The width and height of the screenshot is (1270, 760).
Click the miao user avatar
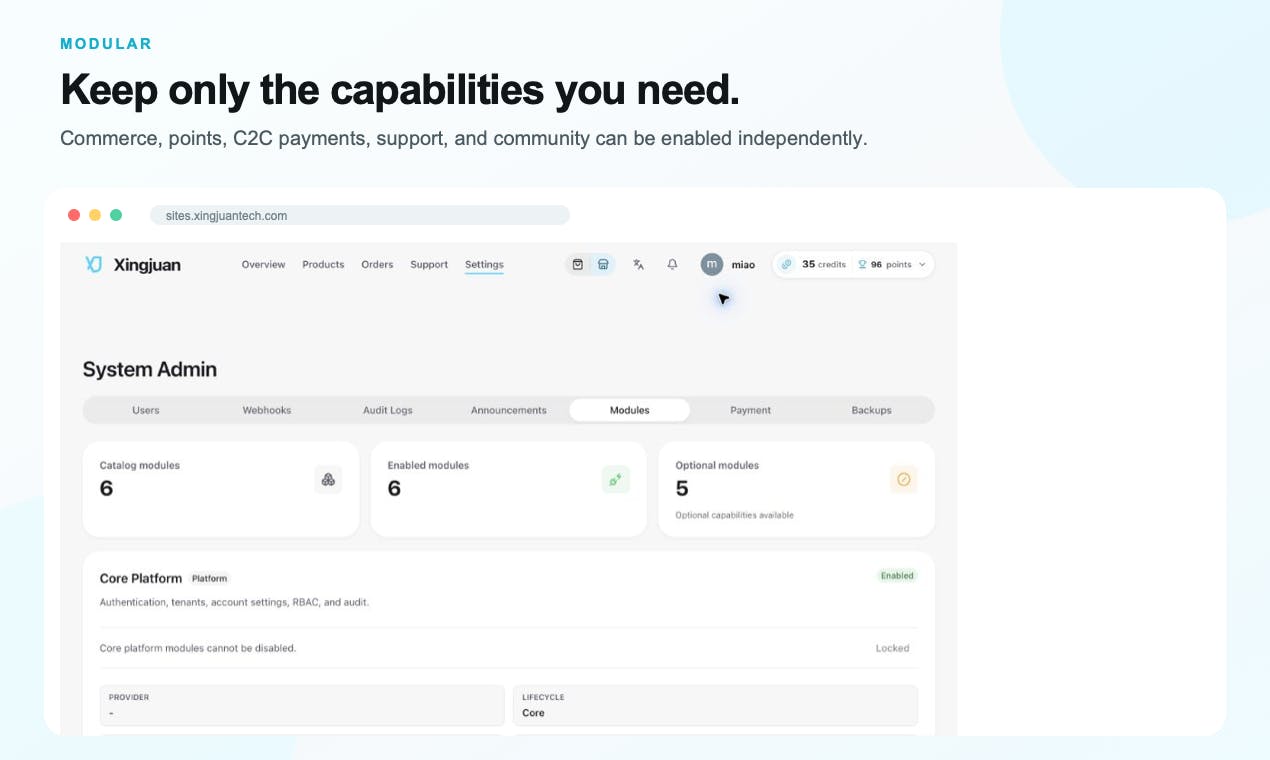tap(711, 264)
